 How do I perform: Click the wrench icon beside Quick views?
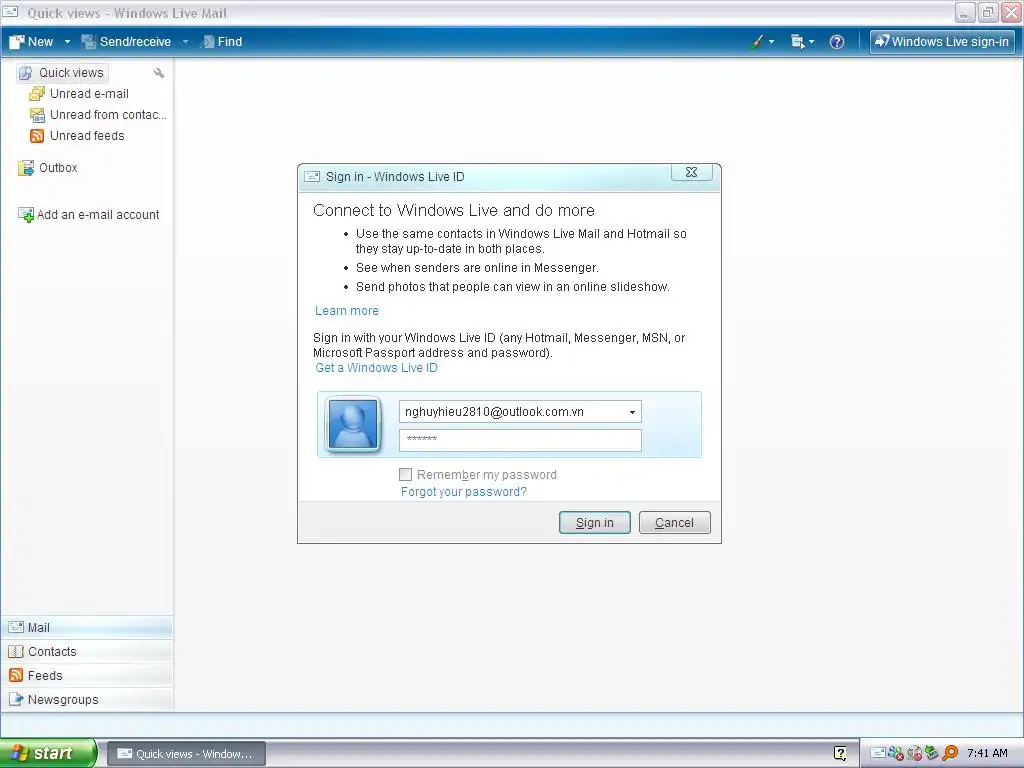[x=159, y=73]
